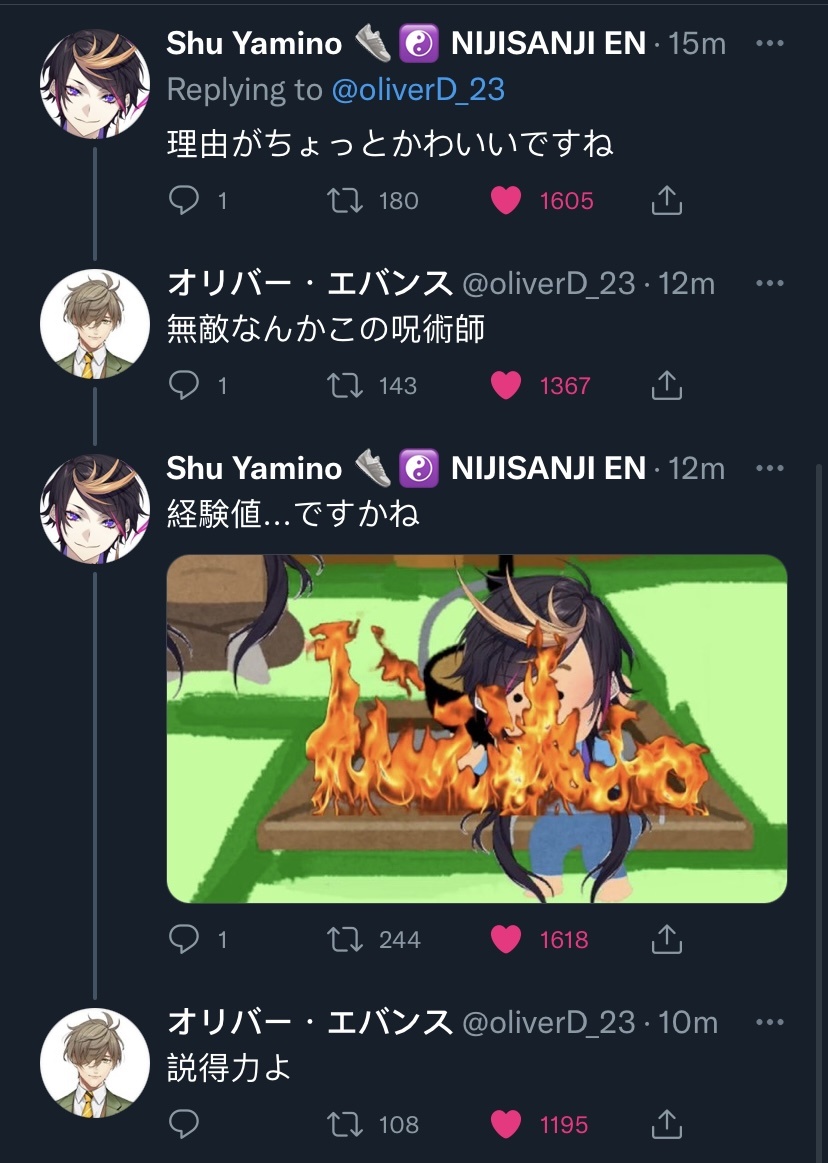
Task: Retweet the image tweet with 244 retweets
Action: pyautogui.click(x=345, y=939)
